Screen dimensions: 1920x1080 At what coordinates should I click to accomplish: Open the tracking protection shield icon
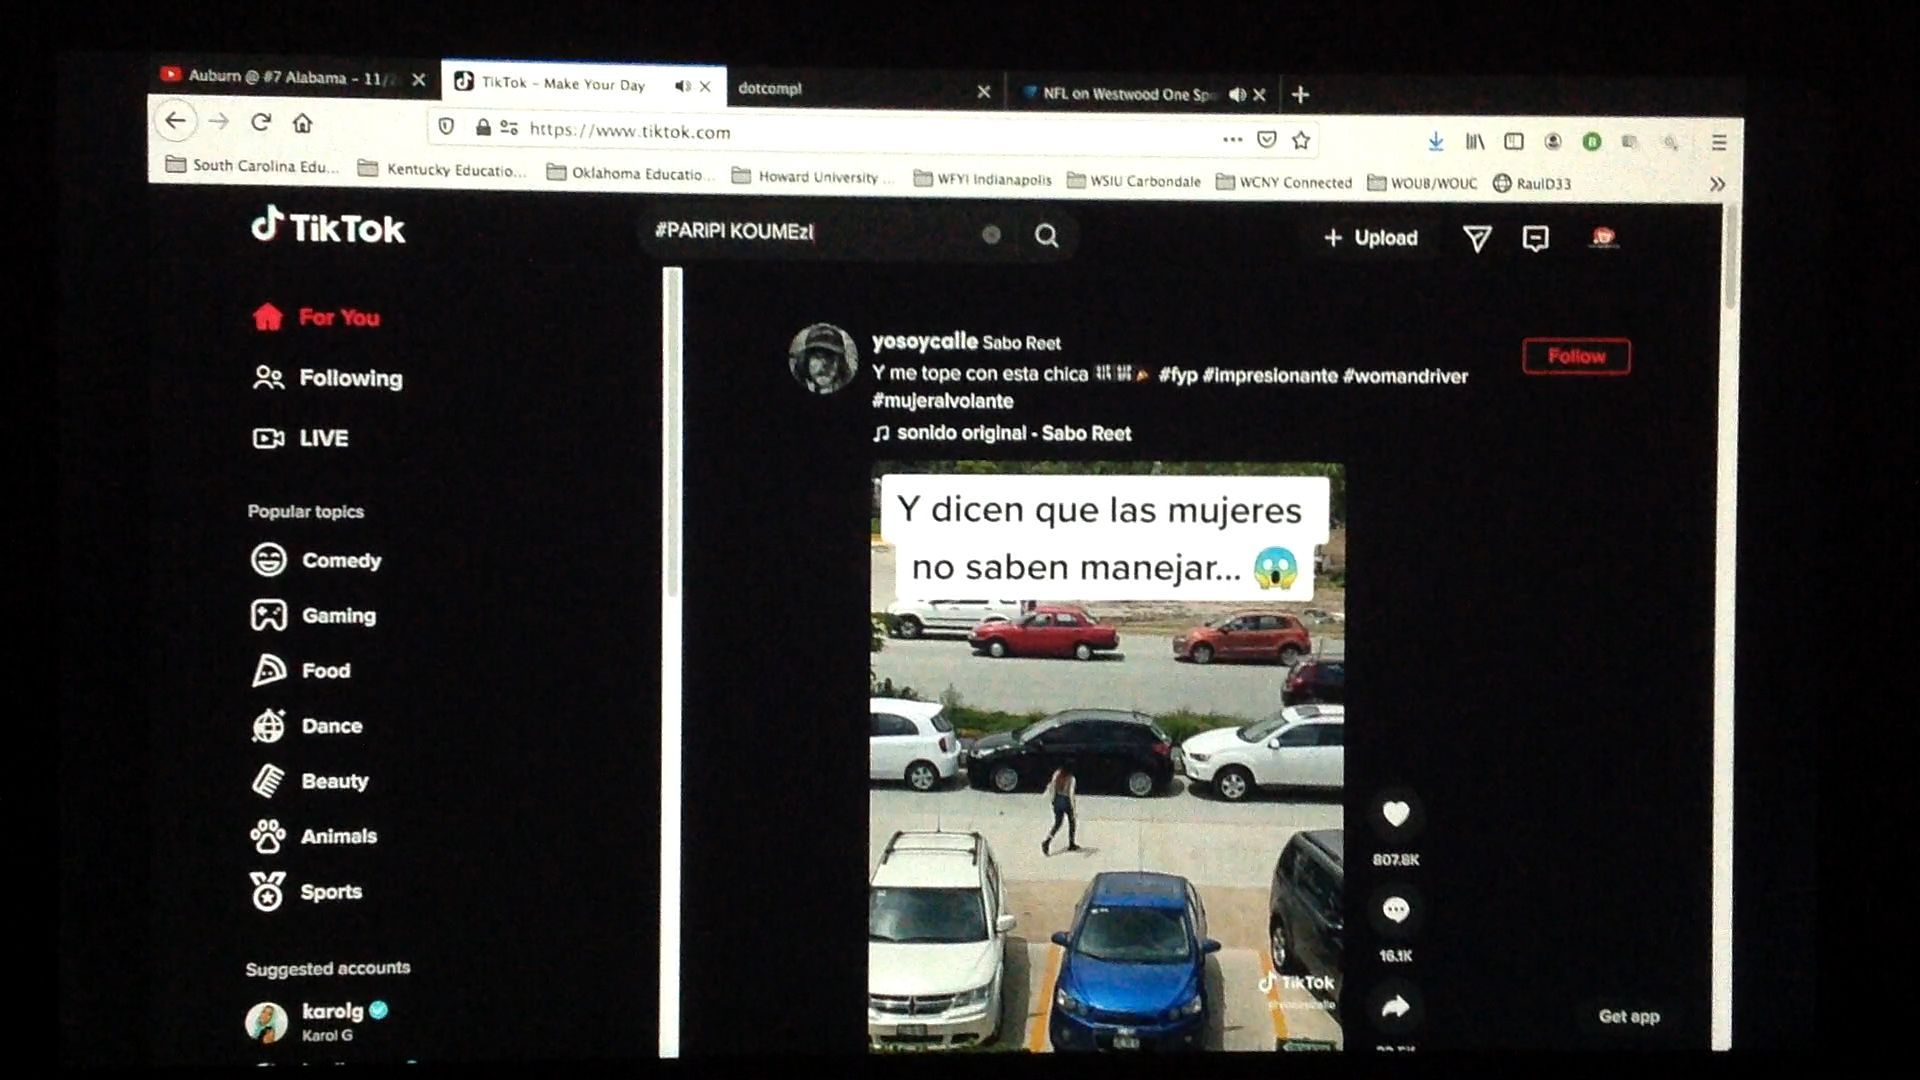tap(447, 126)
